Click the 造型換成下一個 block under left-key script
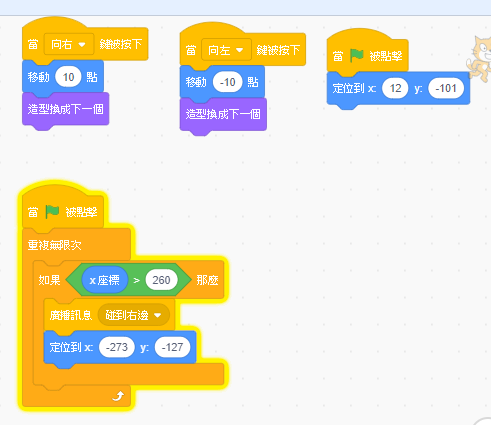 pos(223,115)
